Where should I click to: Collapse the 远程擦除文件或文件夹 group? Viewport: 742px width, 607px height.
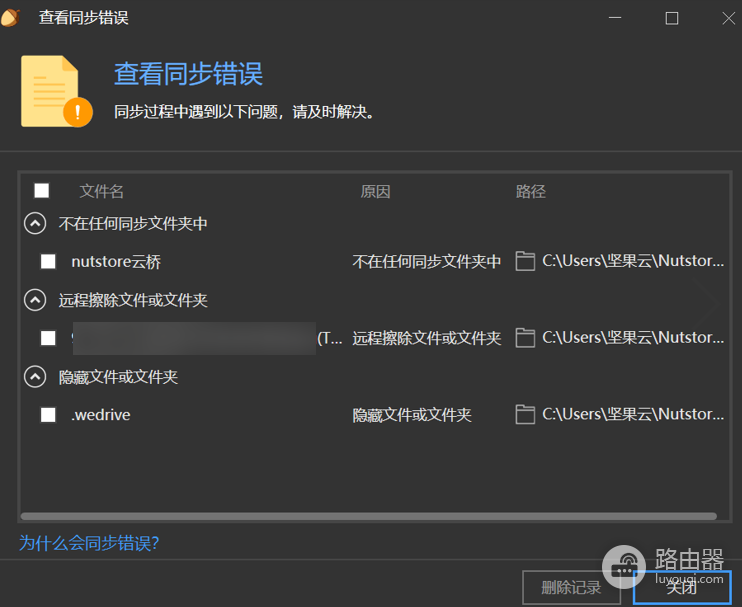[x=35, y=300]
